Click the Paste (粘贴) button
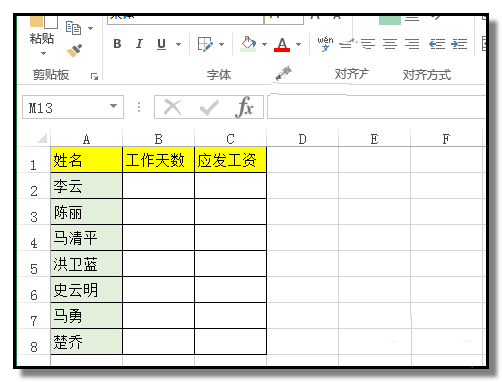Viewport: 502px width, 382px height. 42,31
